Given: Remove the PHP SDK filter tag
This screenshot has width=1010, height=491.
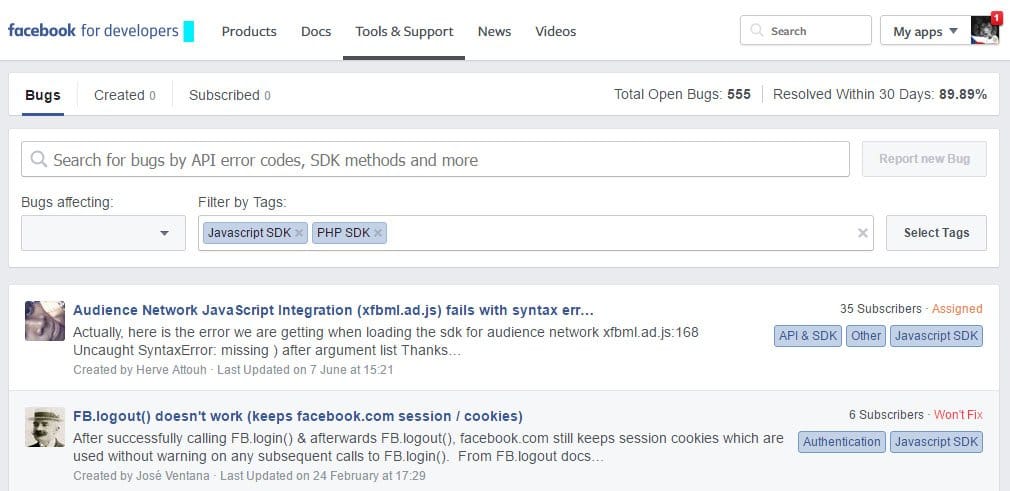Looking at the screenshot, I should point(378,233).
